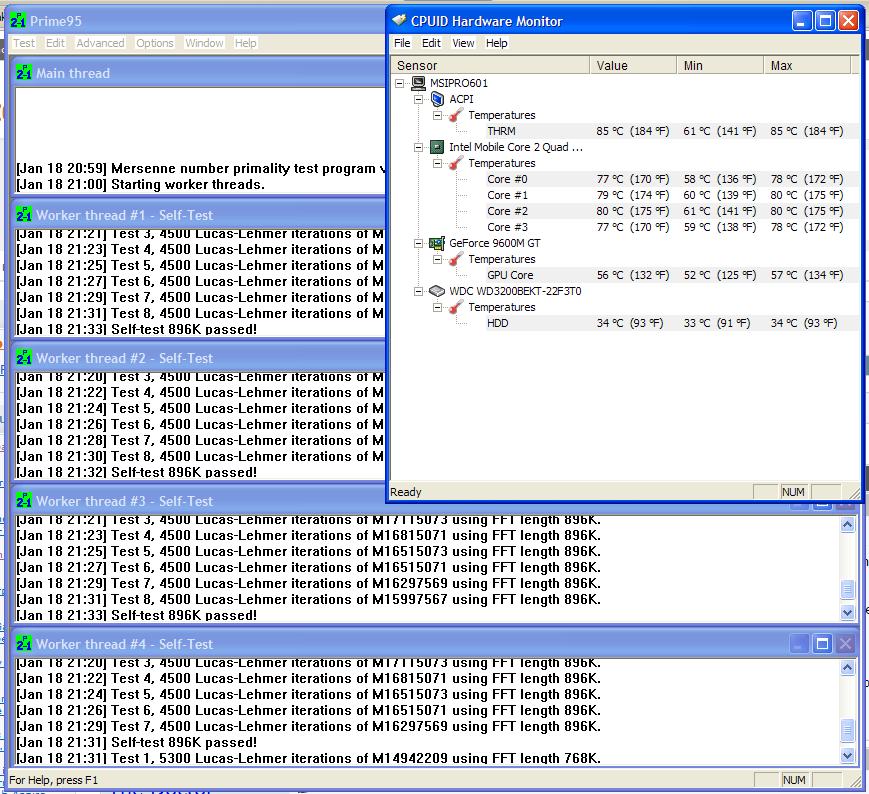The image size is (869, 794).
Task: Click scrollbar thumb in Worker thread #4
Action: (847, 730)
